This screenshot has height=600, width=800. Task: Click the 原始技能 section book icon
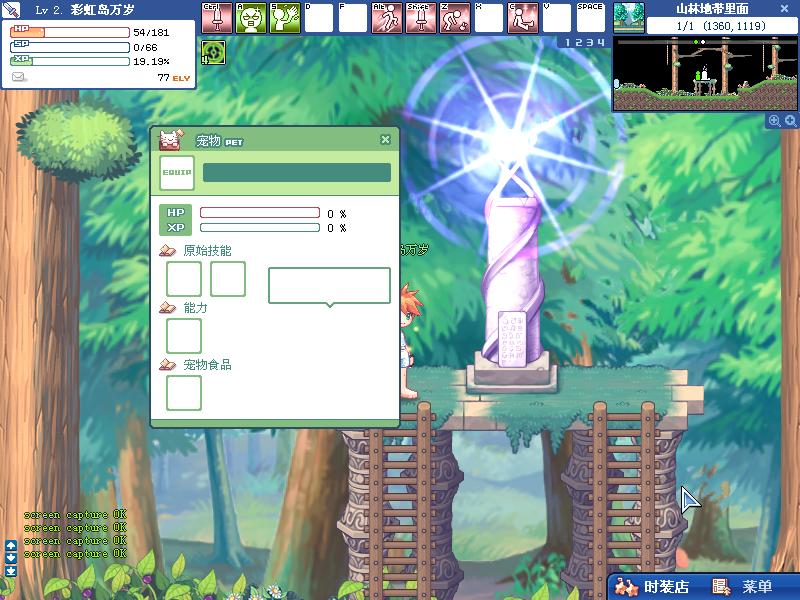pyautogui.click(x=168, y=251)
